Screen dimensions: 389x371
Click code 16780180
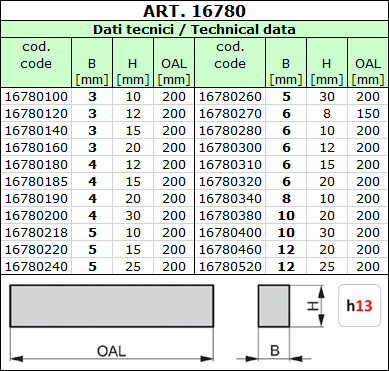pos(36,165)
